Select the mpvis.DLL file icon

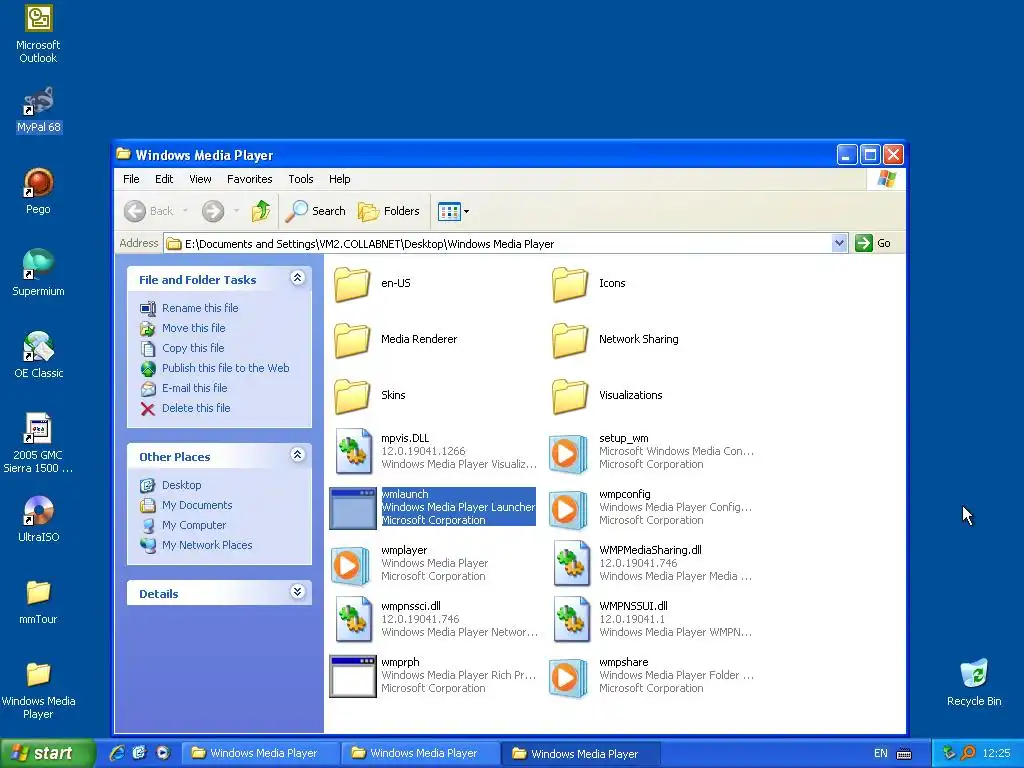353,451
